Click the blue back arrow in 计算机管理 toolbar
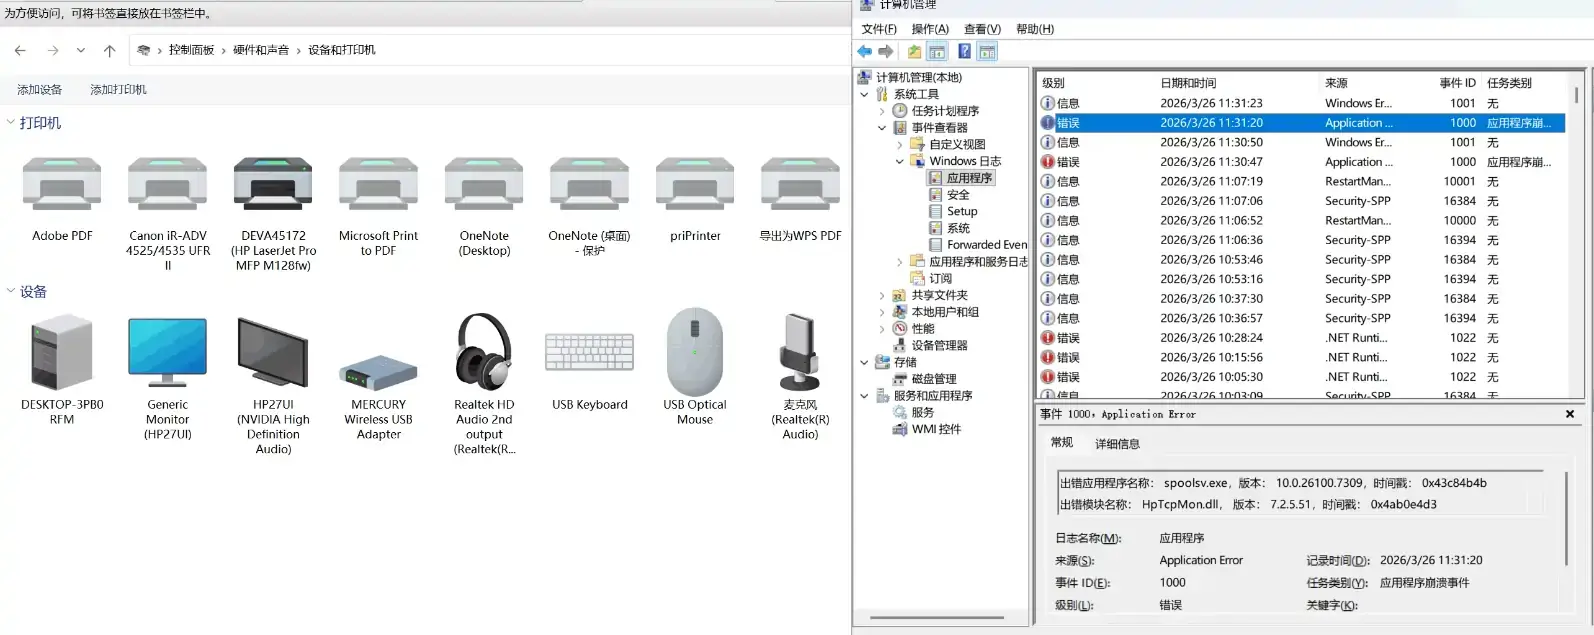 [x=865, y=52]
